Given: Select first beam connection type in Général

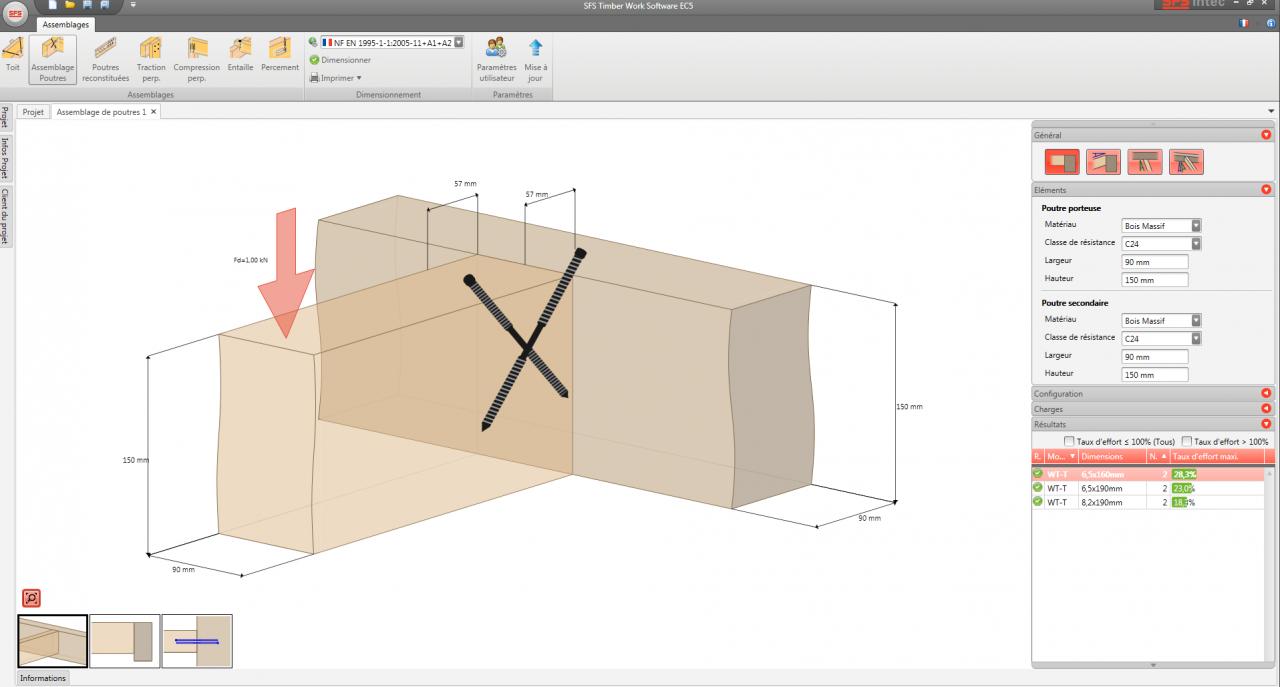Looking at the screenshot, I should point(1062,162).
